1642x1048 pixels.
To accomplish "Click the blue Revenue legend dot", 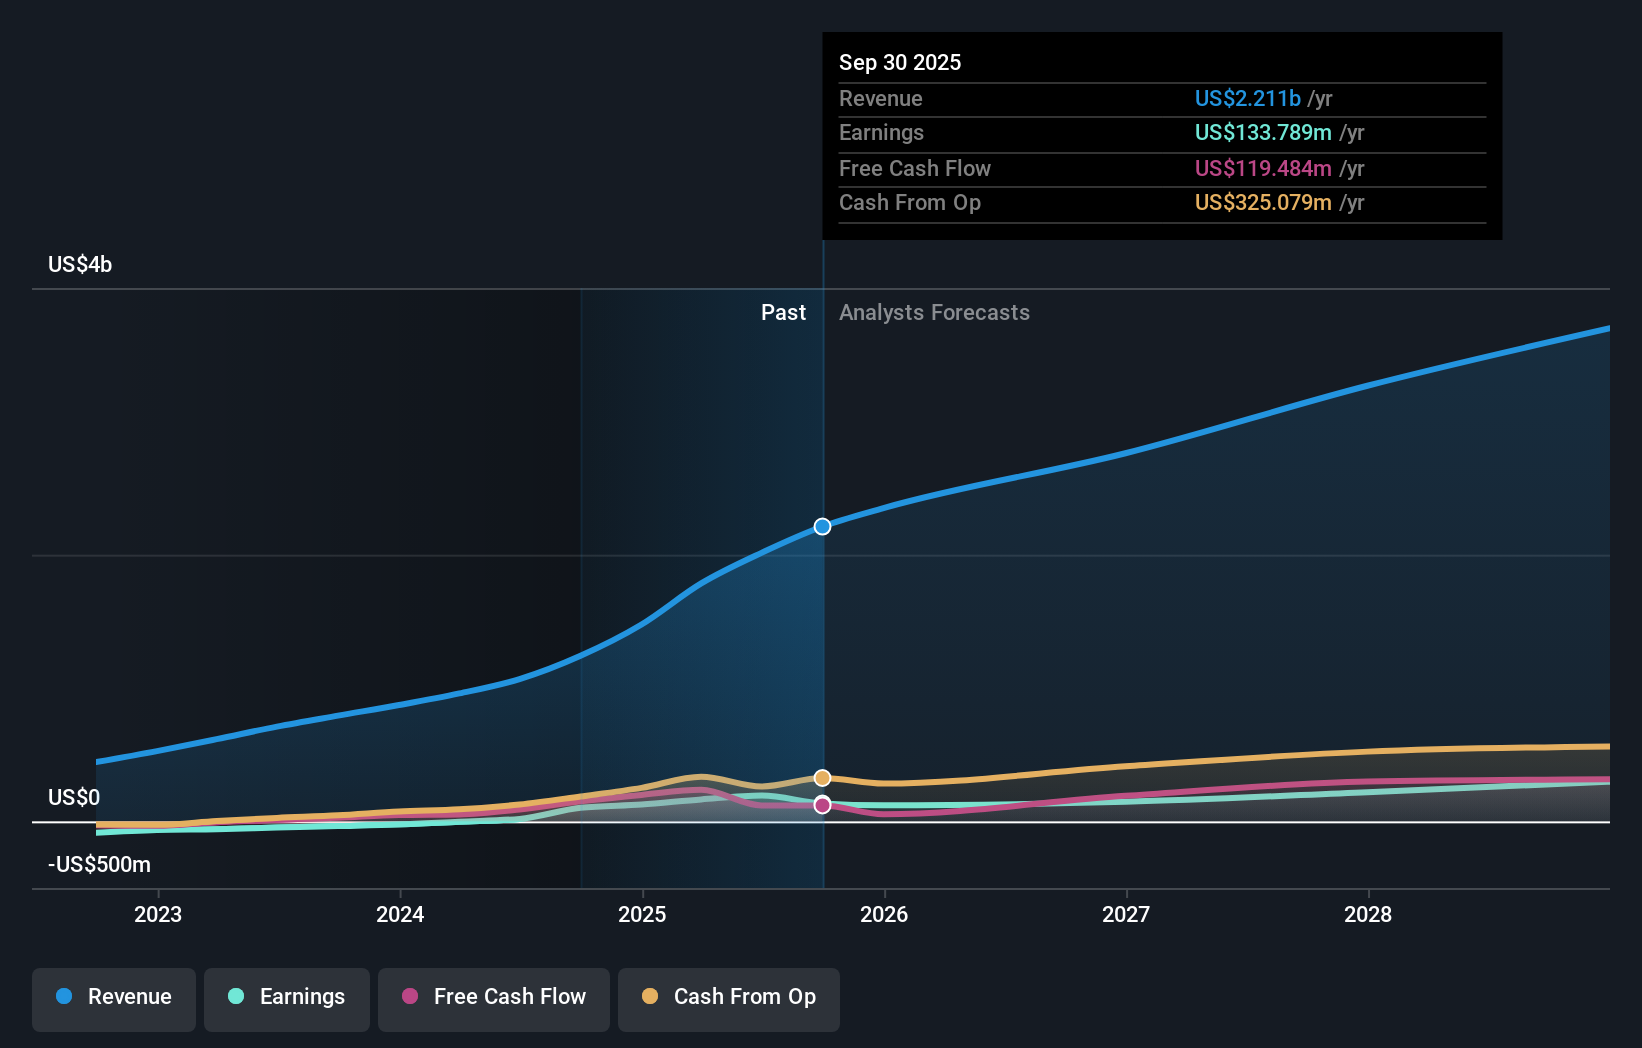I will (x=64, y=996).
